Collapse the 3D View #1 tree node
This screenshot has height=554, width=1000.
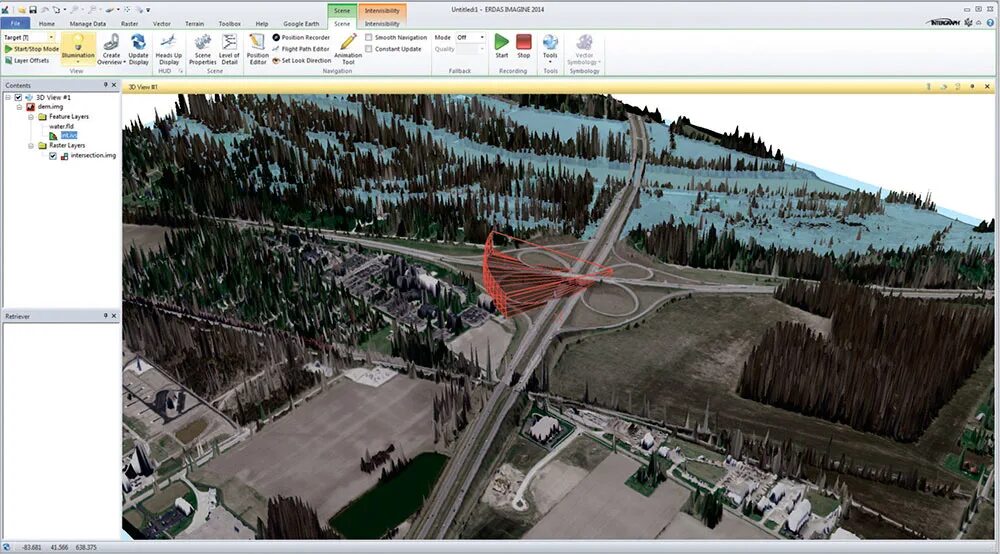pos(8,98)
